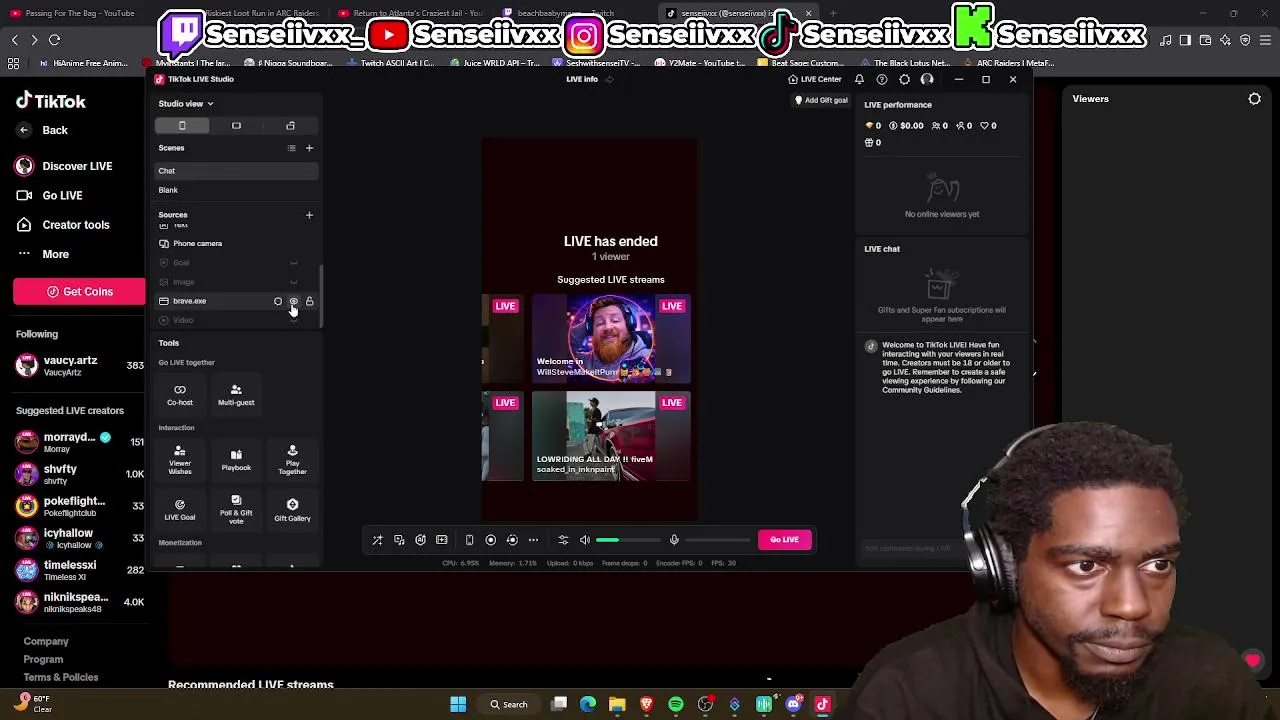Open the Co-host tool

point(180,395)
